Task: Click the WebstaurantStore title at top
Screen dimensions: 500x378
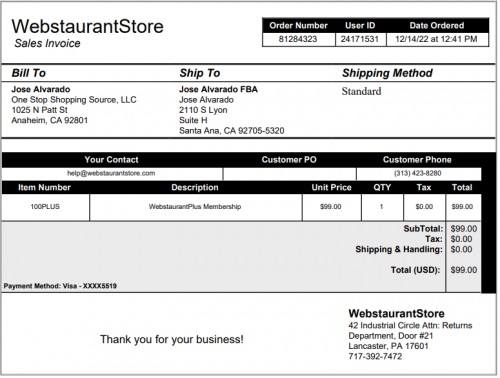Action: [x=88, y=26]
